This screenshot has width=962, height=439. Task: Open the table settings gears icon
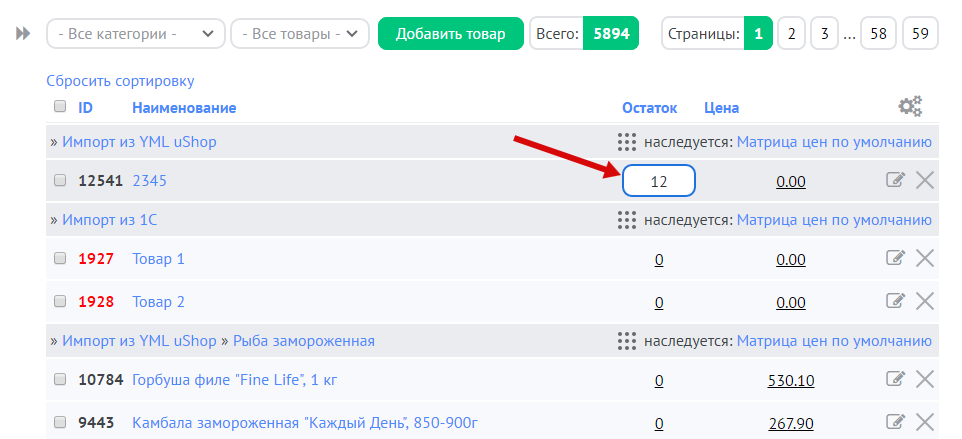tap(909, 107)
